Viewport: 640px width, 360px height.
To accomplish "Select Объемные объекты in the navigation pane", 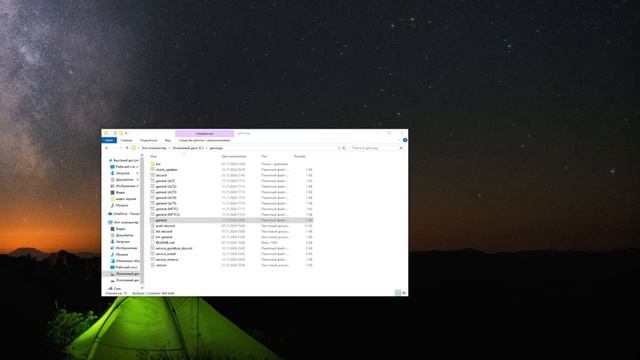I will tap(127, 260).
